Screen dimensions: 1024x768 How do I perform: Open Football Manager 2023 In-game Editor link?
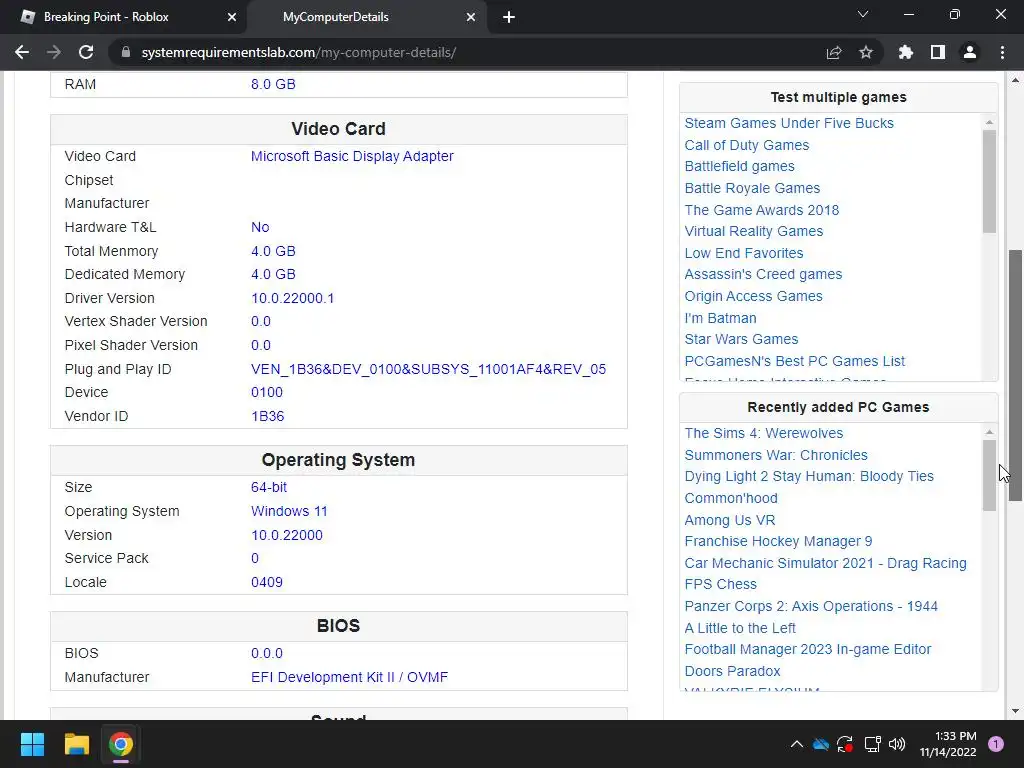click(808, 649)
